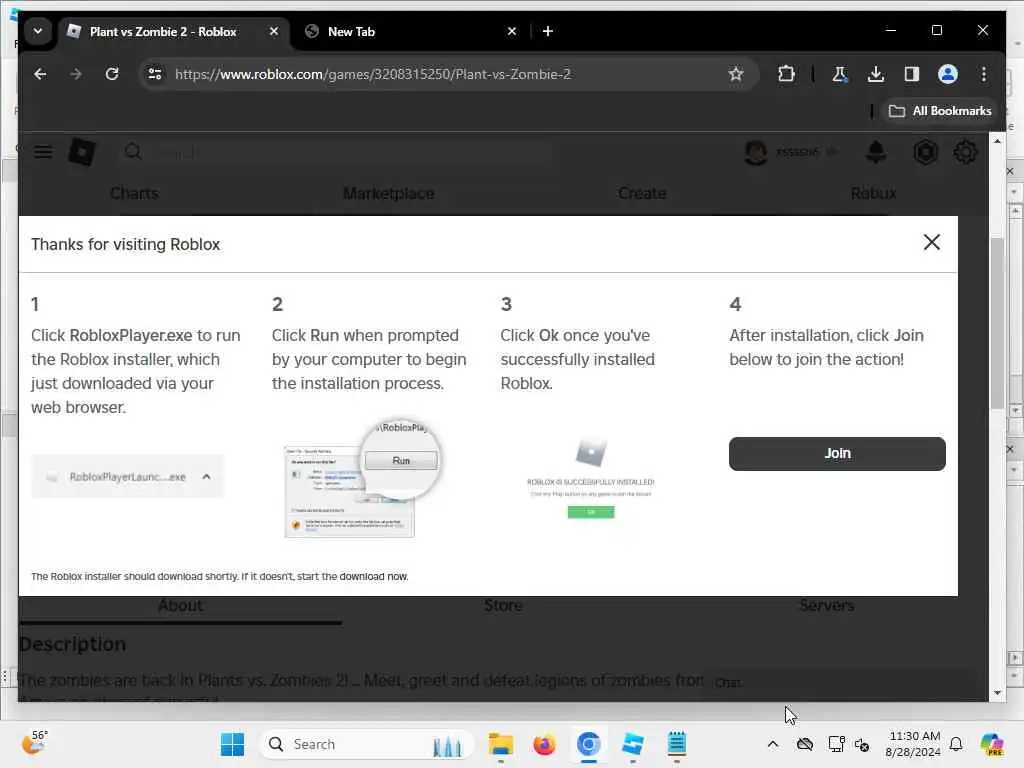The height and width of the screenshot is (768, 1024).
Task: Open site information icon in address bar
Action: 155,74
